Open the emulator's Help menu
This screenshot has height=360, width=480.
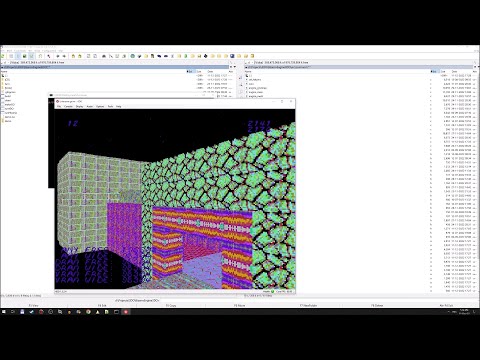click(x=118, y=106)
